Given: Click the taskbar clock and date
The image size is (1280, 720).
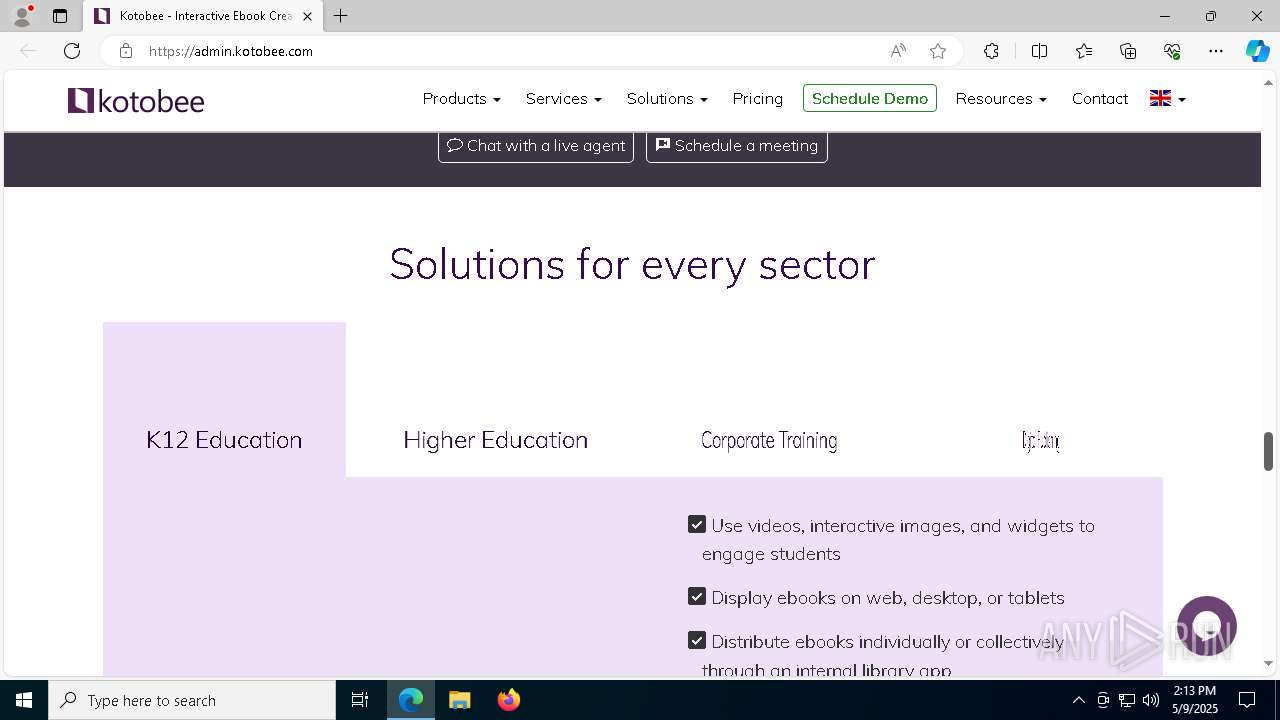Looking at the screenshot, I should click(x=1194, y=700).
